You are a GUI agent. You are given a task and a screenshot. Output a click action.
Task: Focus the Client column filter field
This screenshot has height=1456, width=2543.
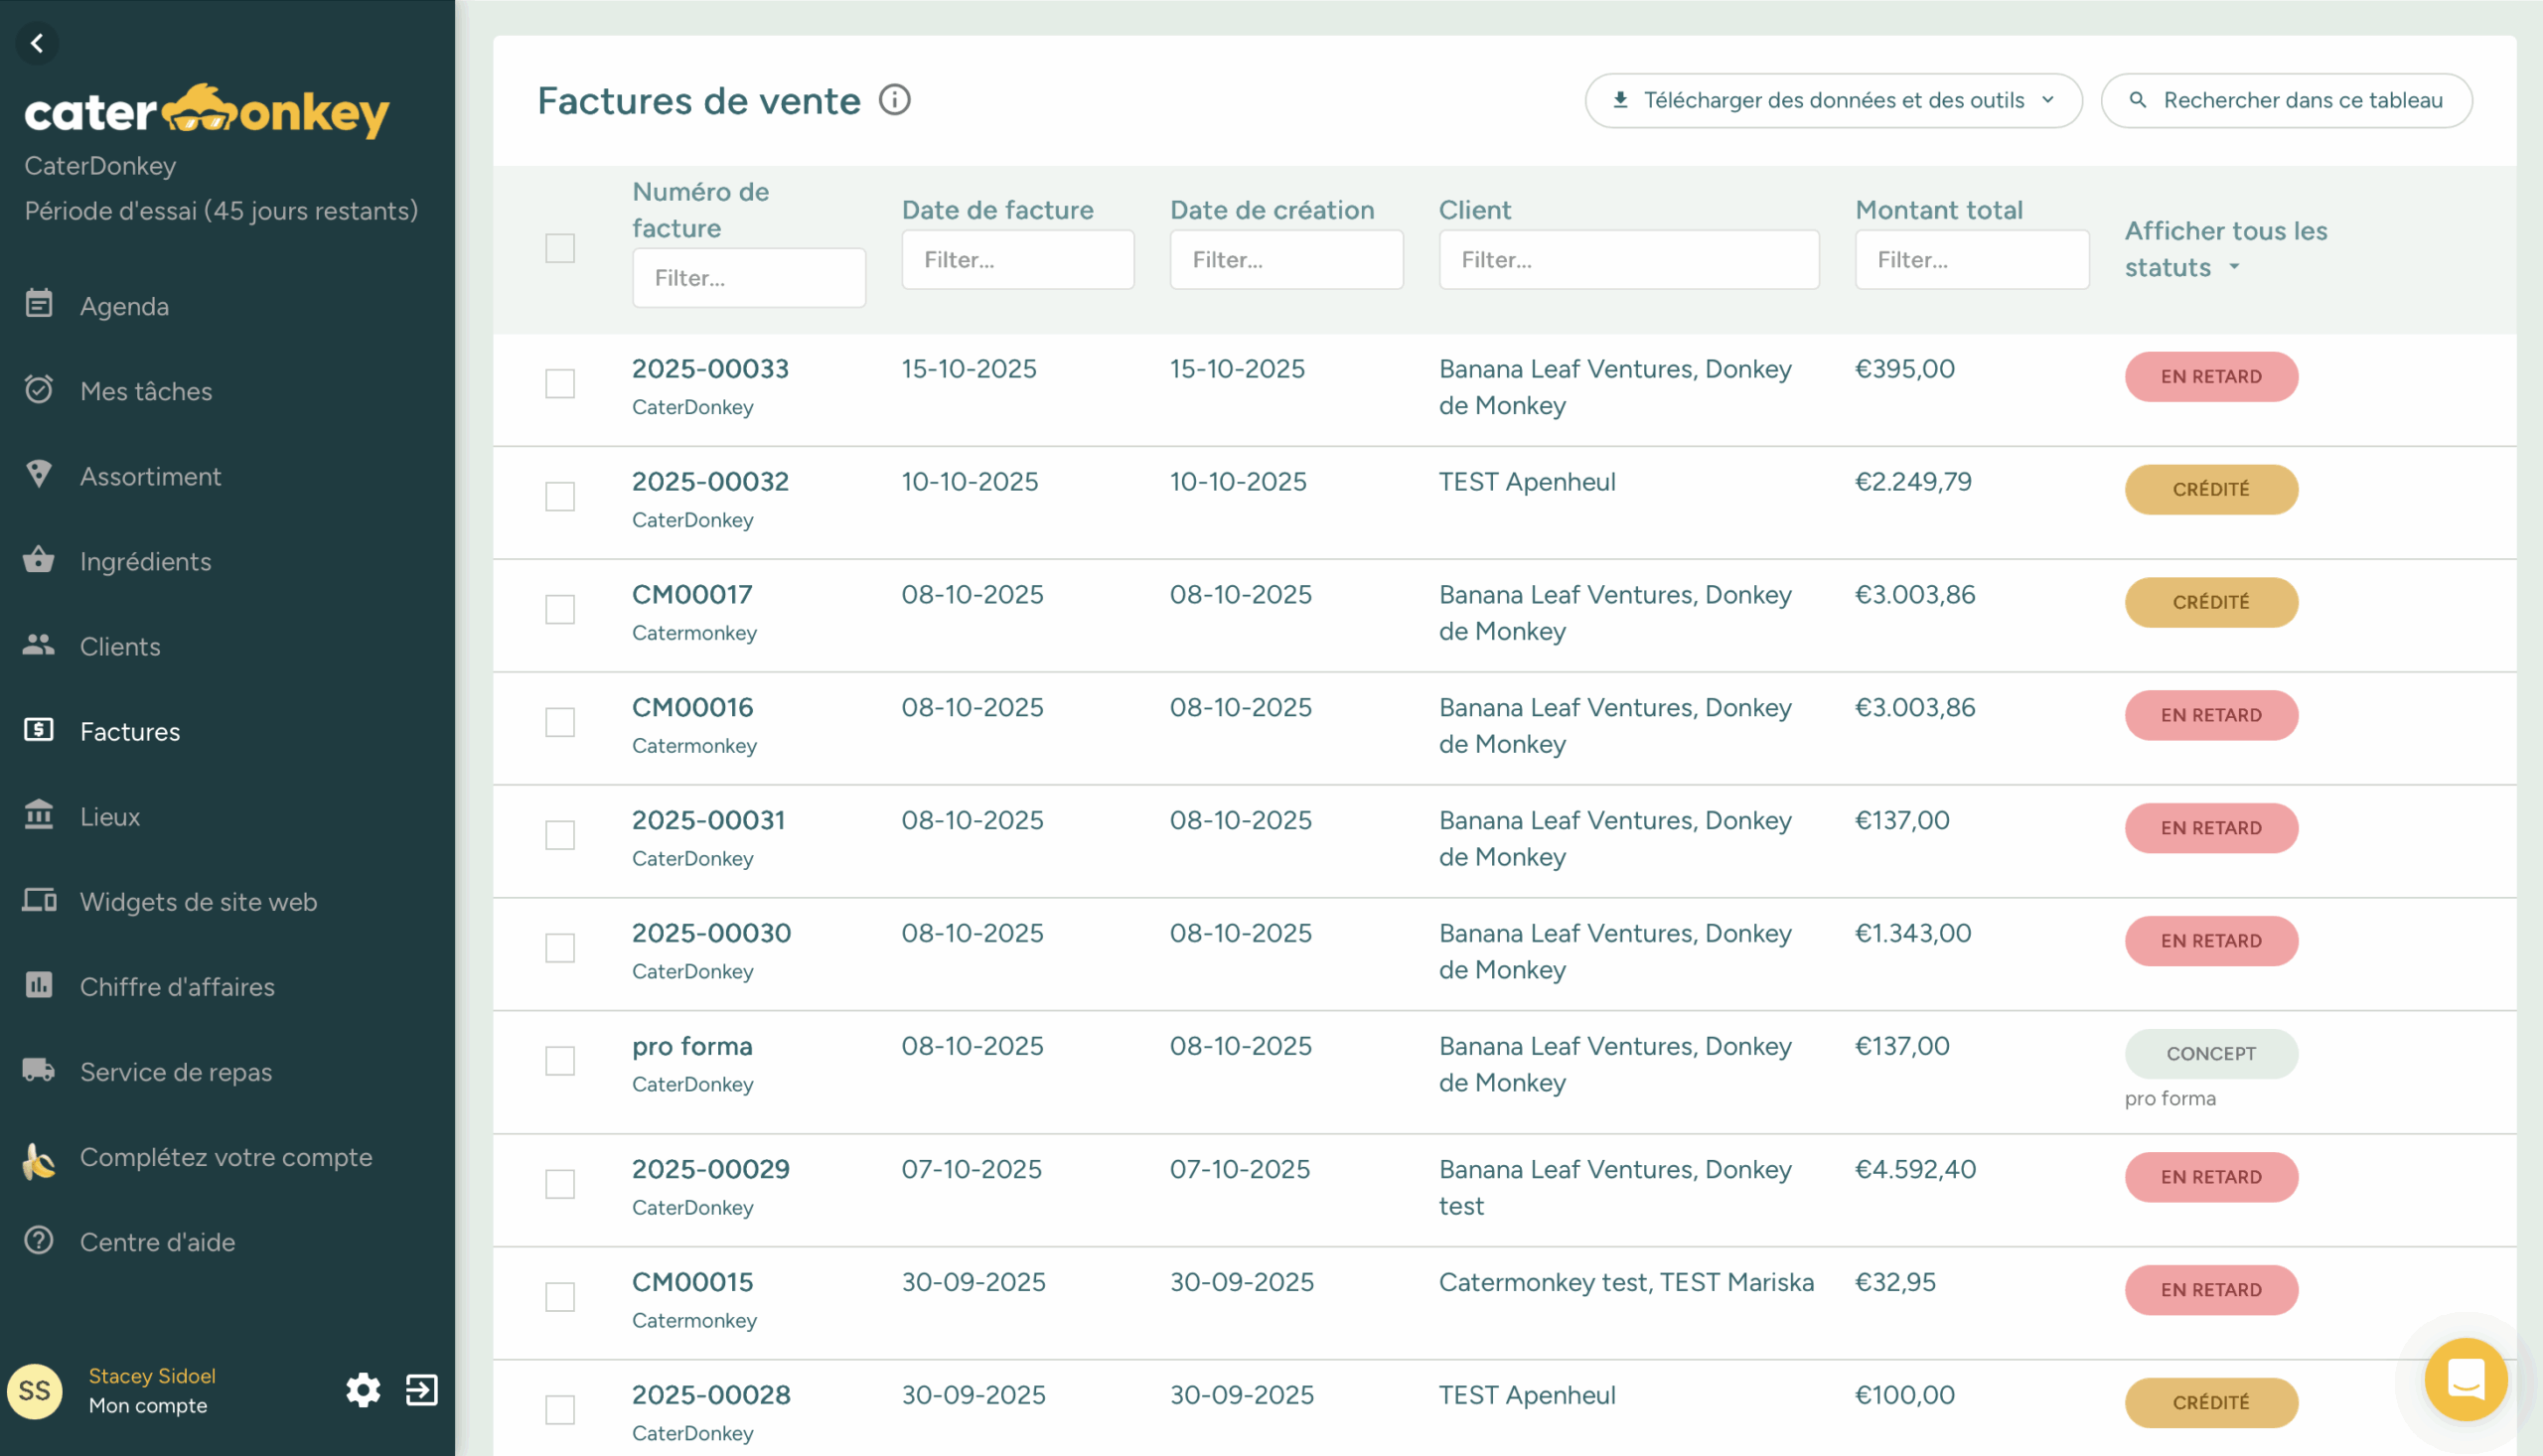[1628, 260]
